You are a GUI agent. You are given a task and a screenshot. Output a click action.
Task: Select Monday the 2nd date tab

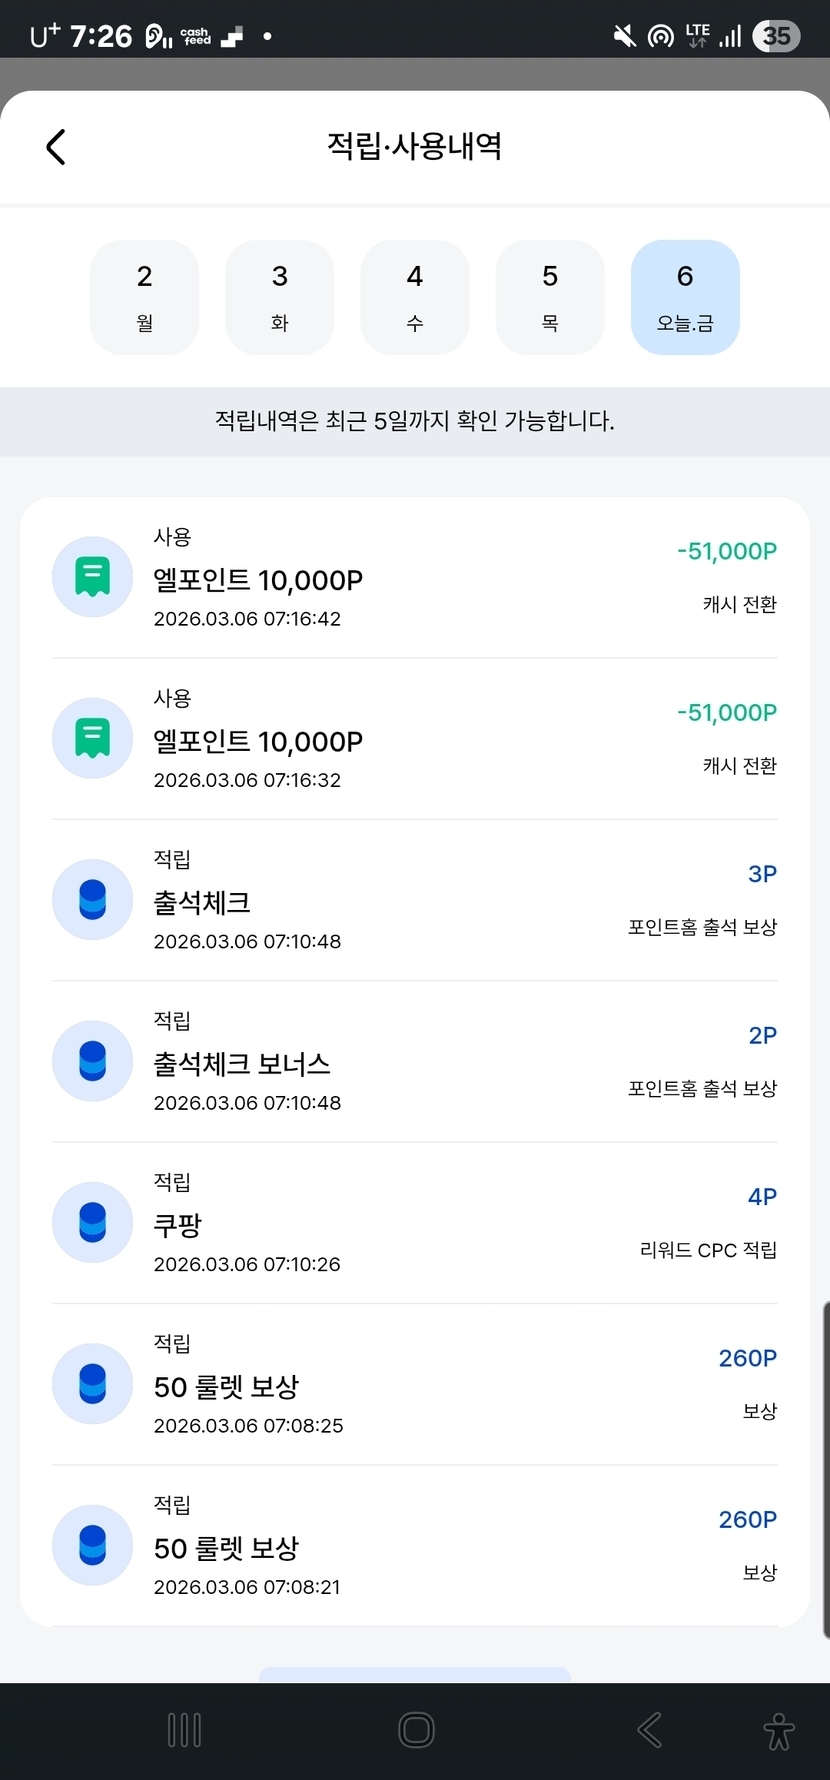[x=145, y=297]
